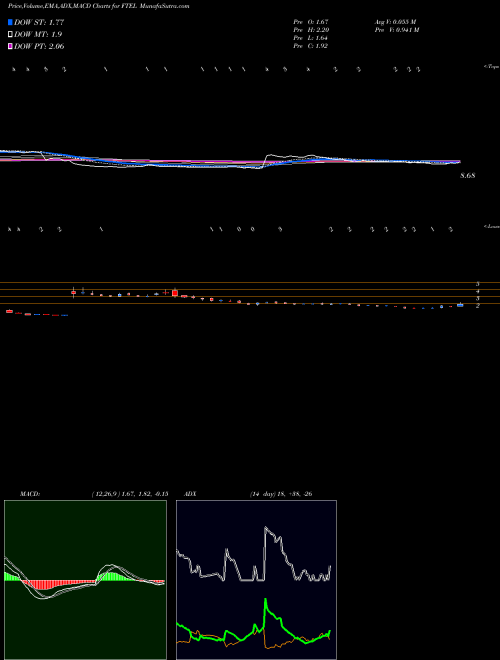The height and width of the screenshot is (660, 500).
Task: Open the ADX indicator chart
Action: click(x=256, y=580)
